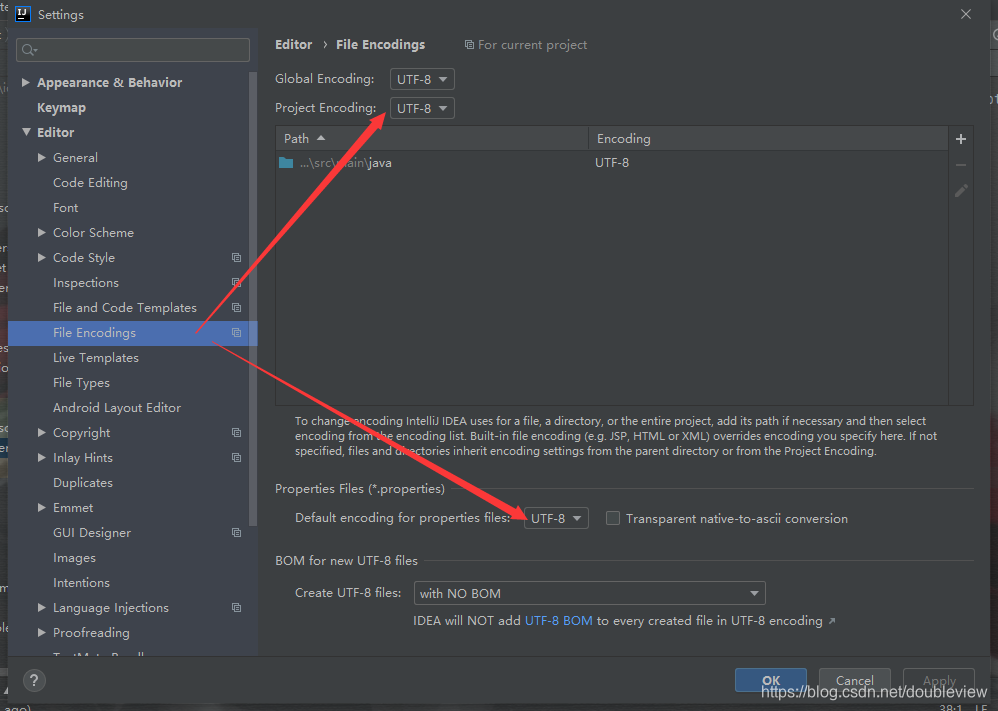
Task: Click the OK button
Action: point(771,680)
